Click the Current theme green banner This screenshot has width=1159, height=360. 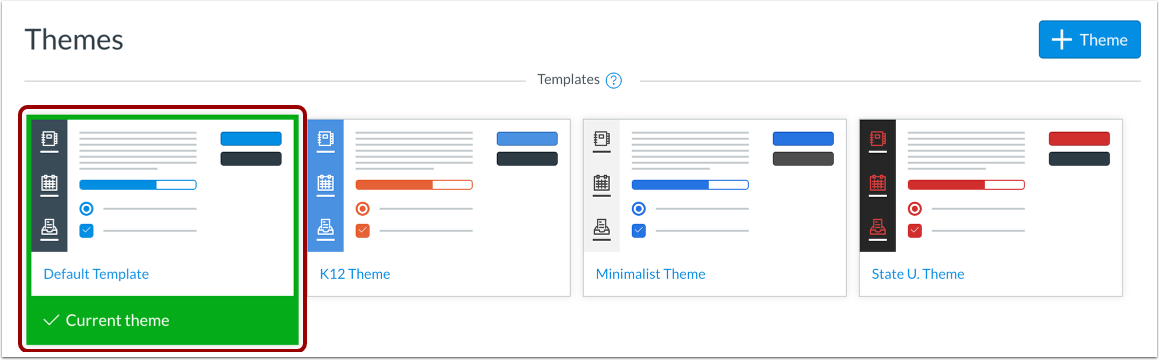(x=162, y=321)
